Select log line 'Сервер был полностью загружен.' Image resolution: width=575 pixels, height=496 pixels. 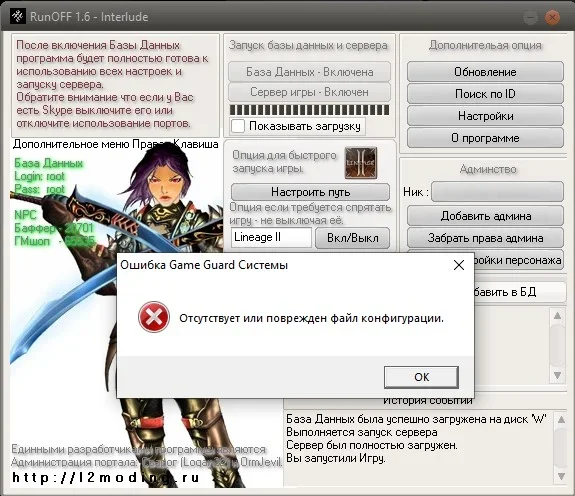(372, 445)
